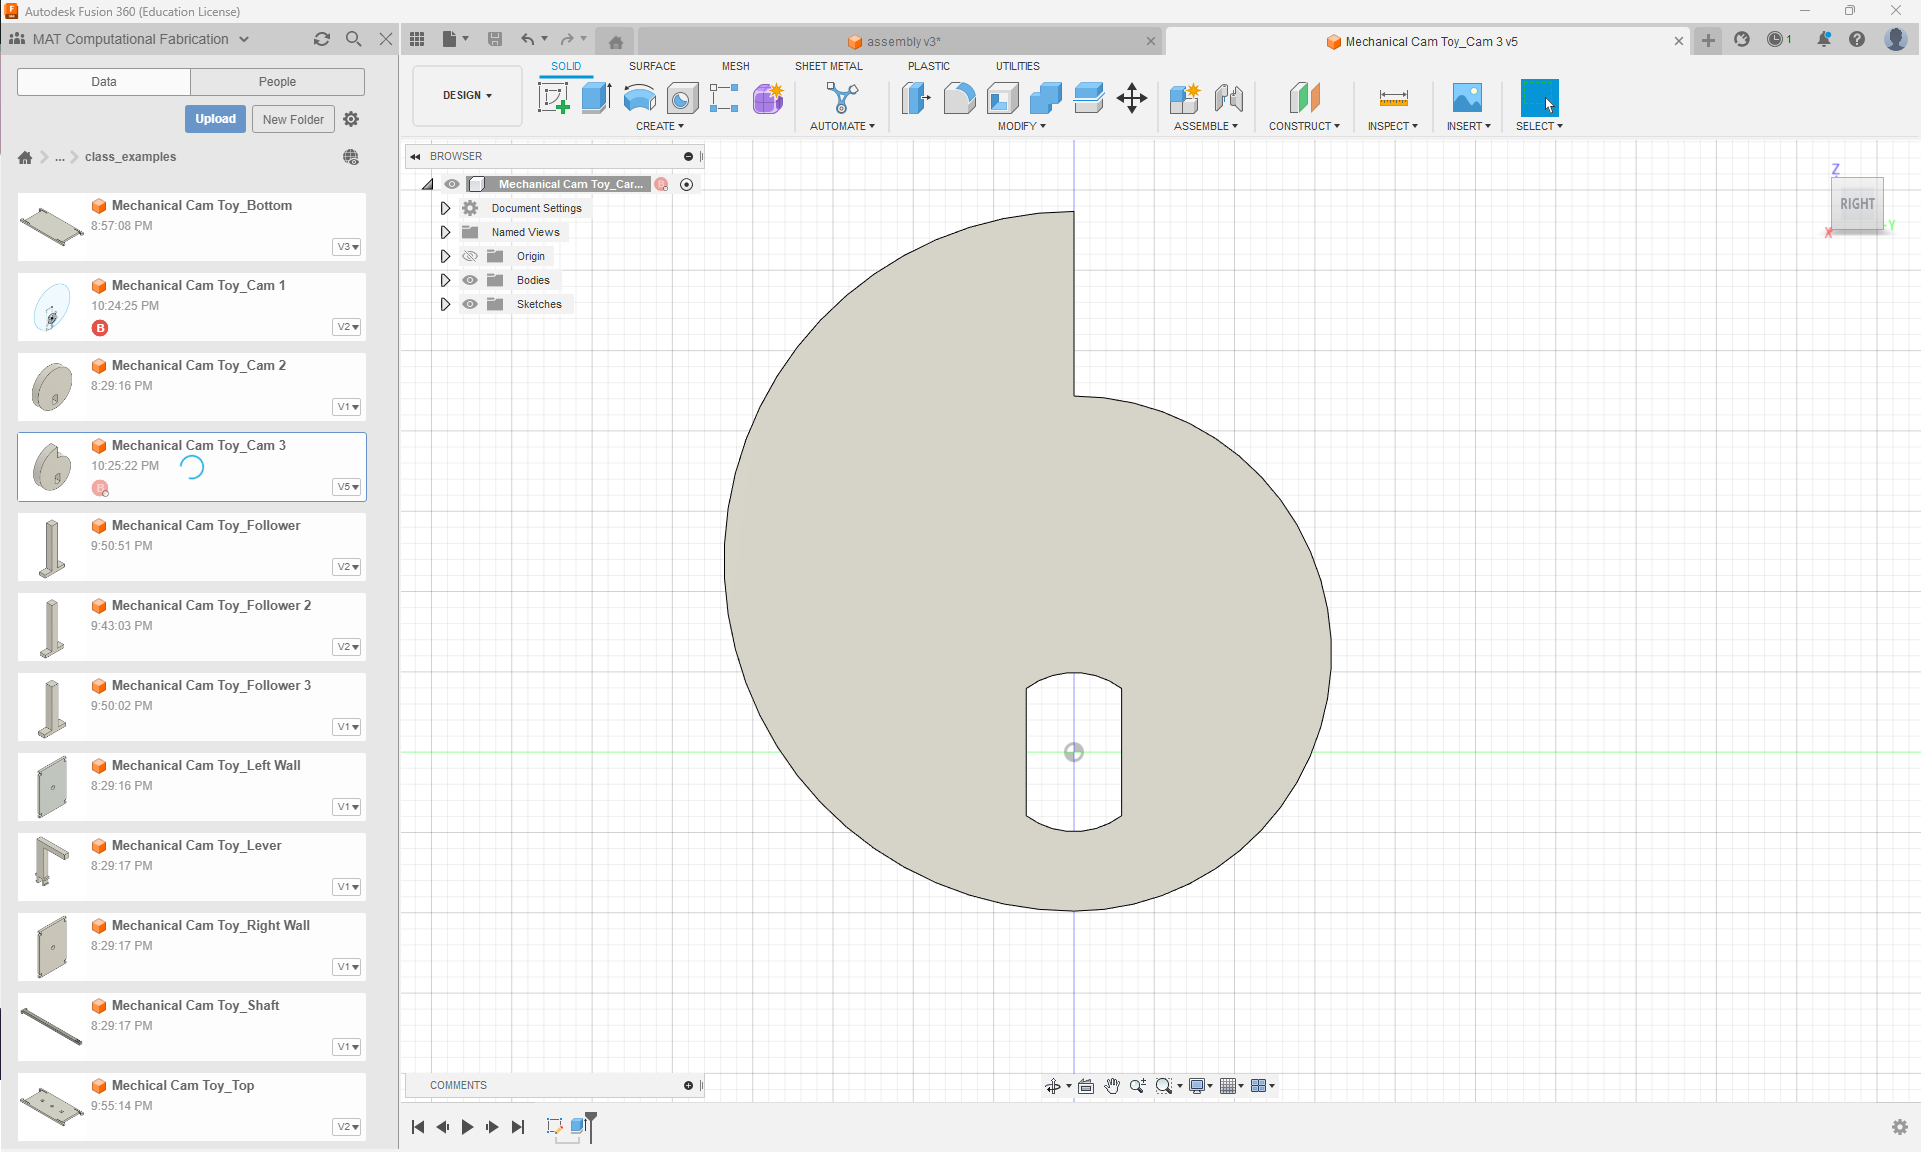The height and width of the screenshot is (1152, 1921).
Task: Select the Create Sketch tool
Action: (553, 98)
